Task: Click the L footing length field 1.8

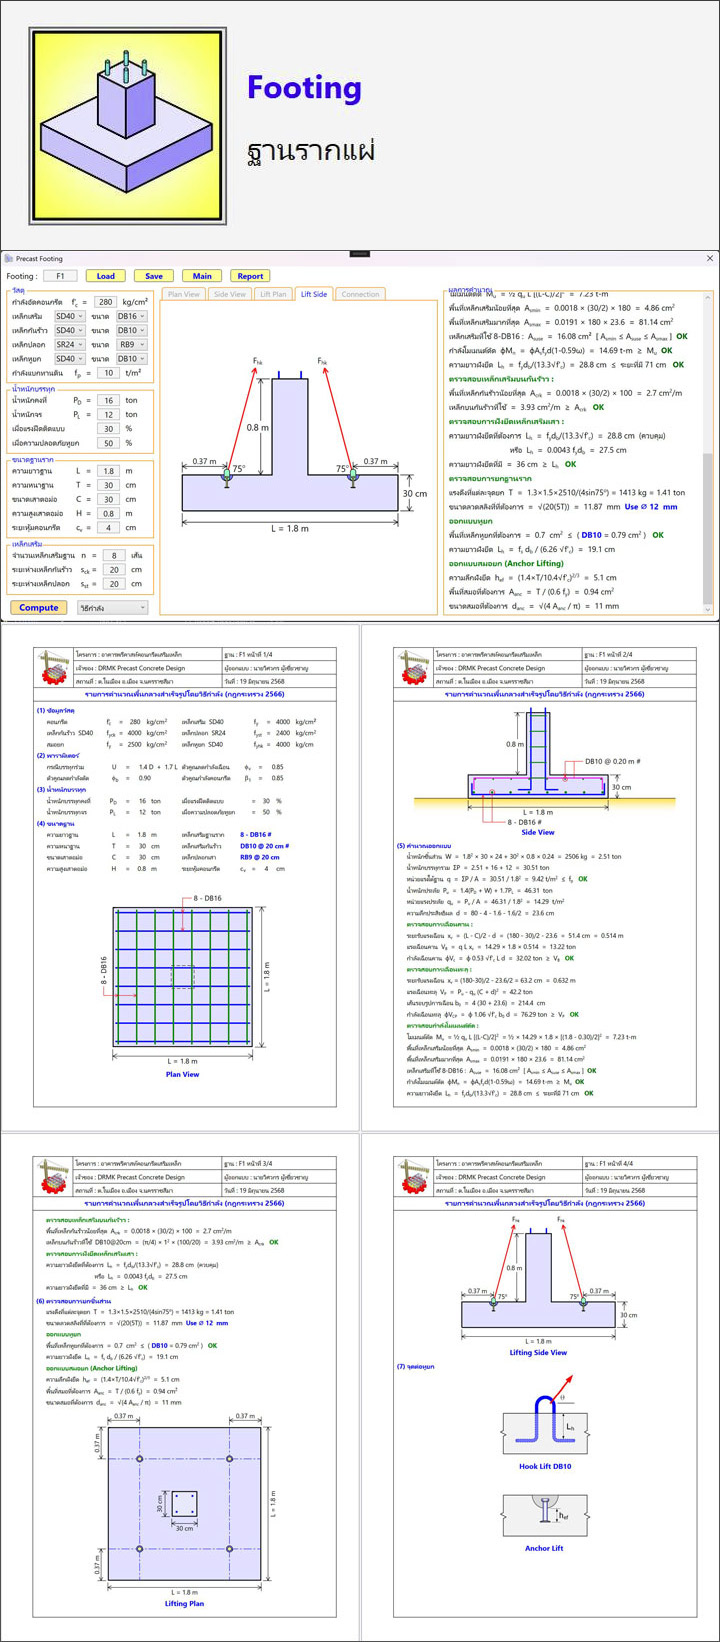Action: click(106, 470)
